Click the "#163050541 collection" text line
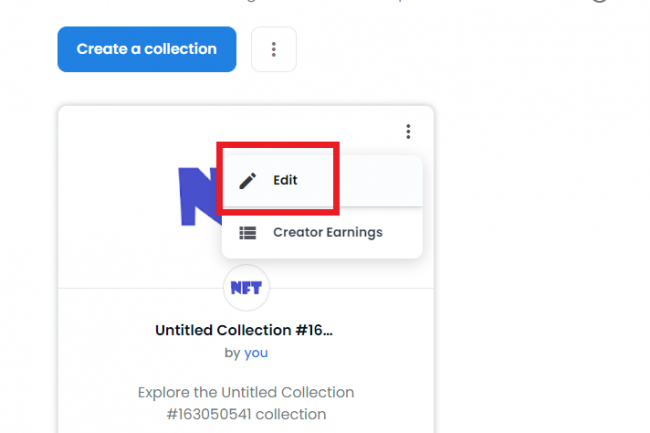Image resolution: width=650 pixels, height=433 pixels. click(246, 414)
